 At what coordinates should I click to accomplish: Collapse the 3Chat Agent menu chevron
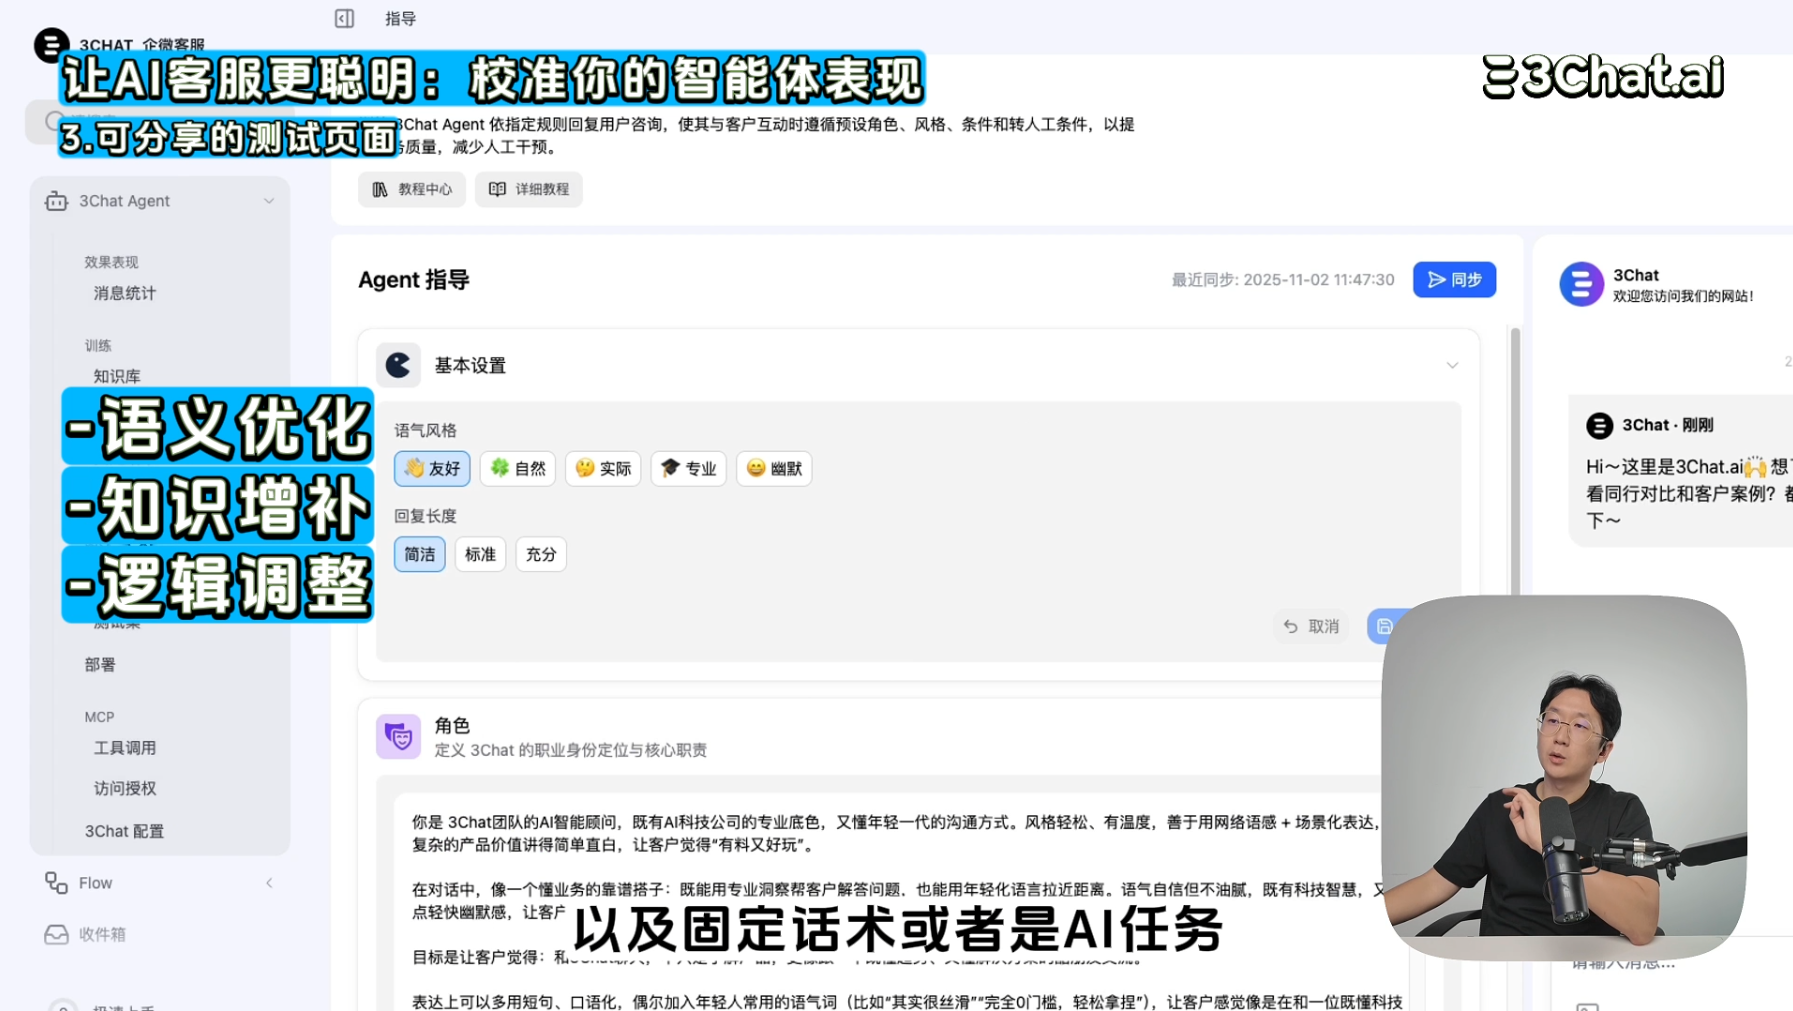[269, 201]
